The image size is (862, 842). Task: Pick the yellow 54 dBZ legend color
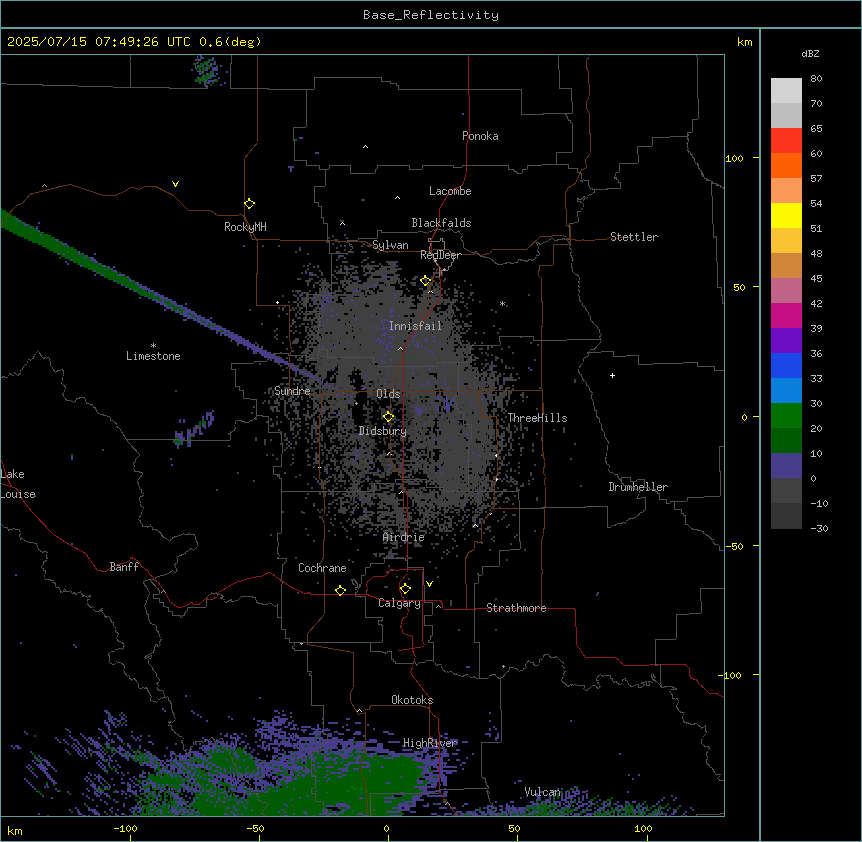click(786, 215)
